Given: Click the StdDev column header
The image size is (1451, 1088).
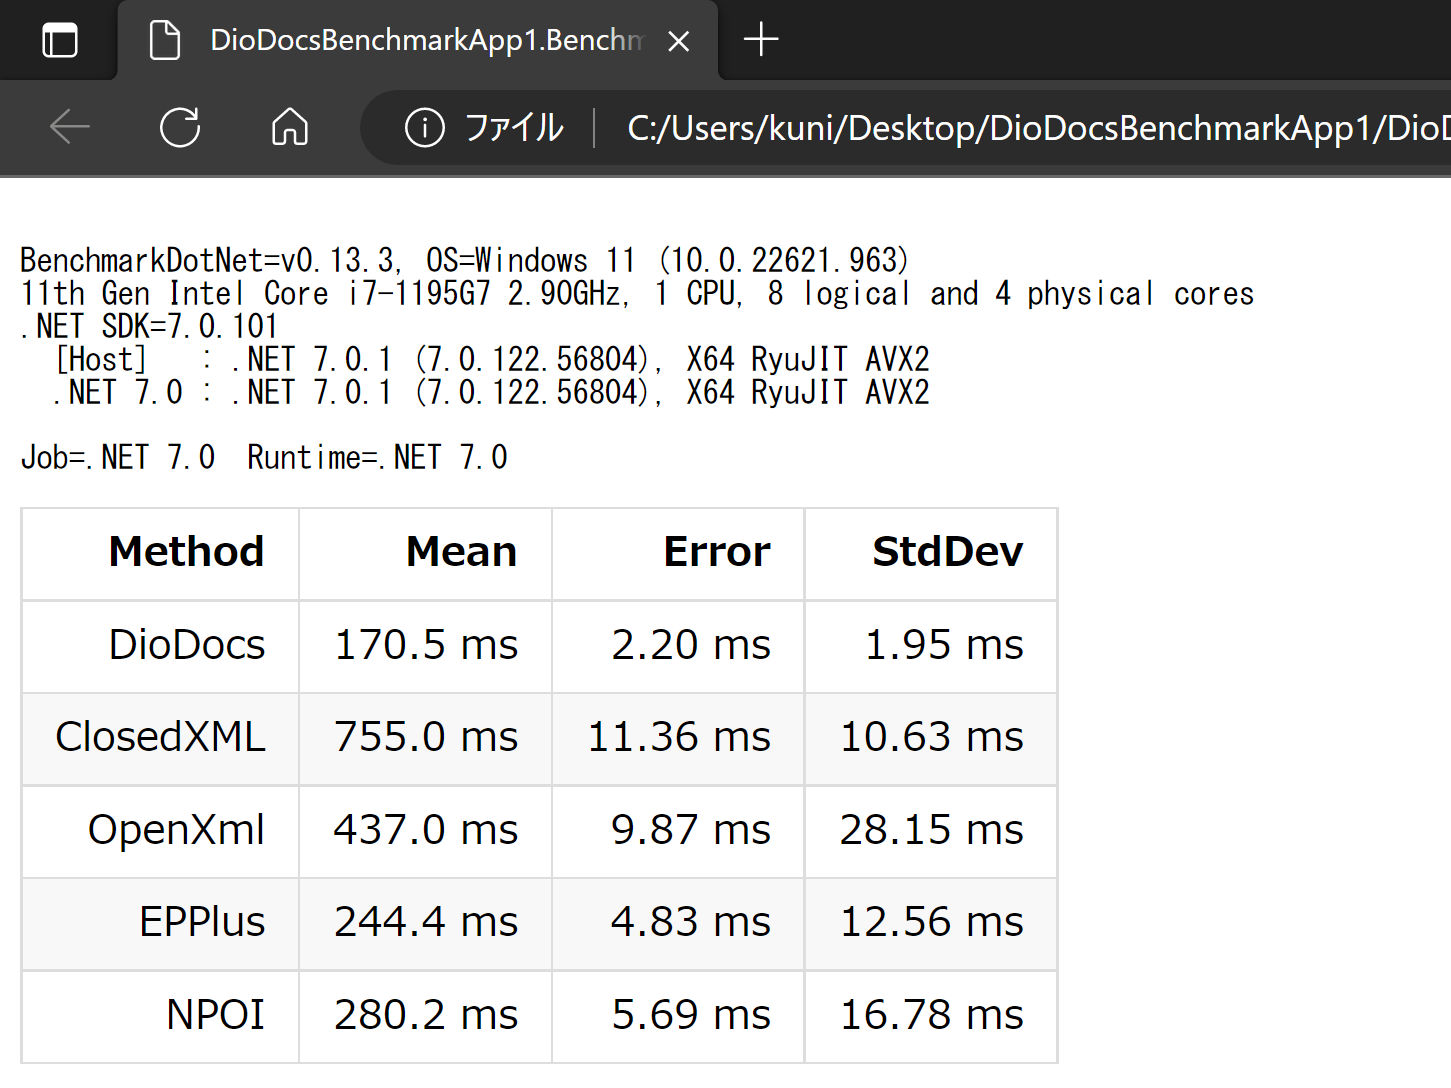Looking at the screenshot, I should [x=948, y=552].
